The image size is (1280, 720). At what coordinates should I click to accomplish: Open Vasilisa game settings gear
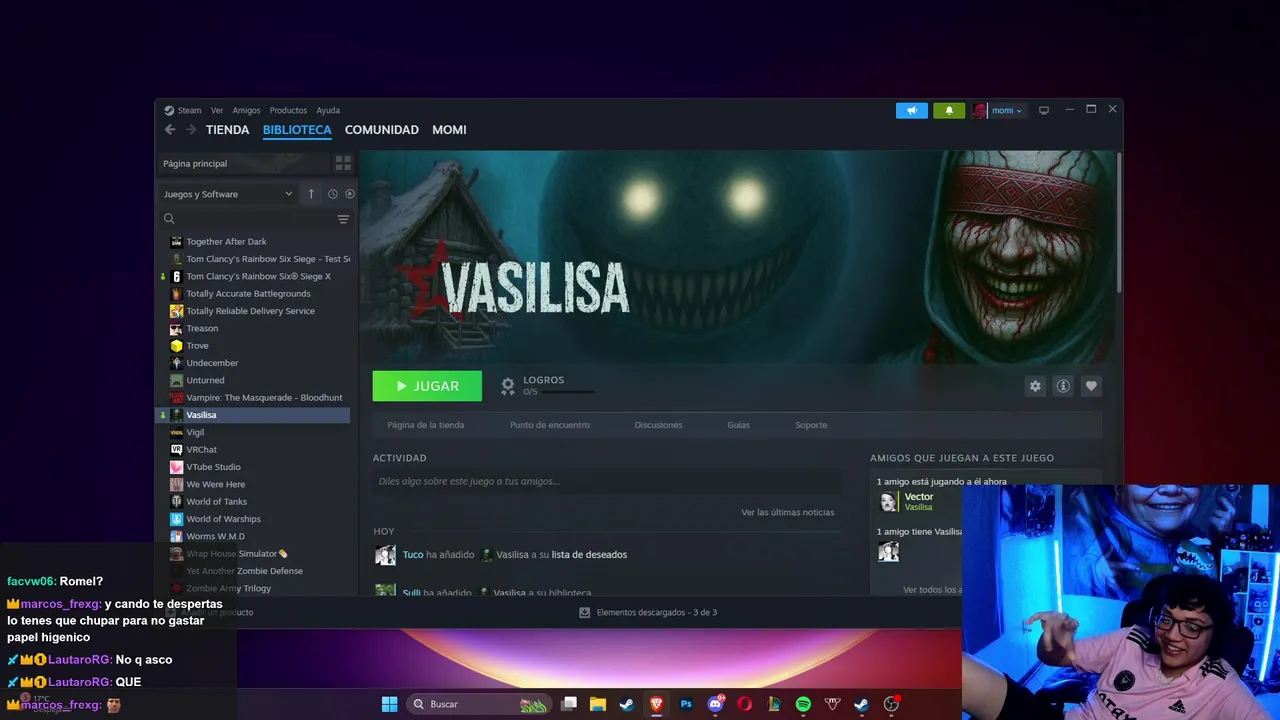(x=1035, y=386)
